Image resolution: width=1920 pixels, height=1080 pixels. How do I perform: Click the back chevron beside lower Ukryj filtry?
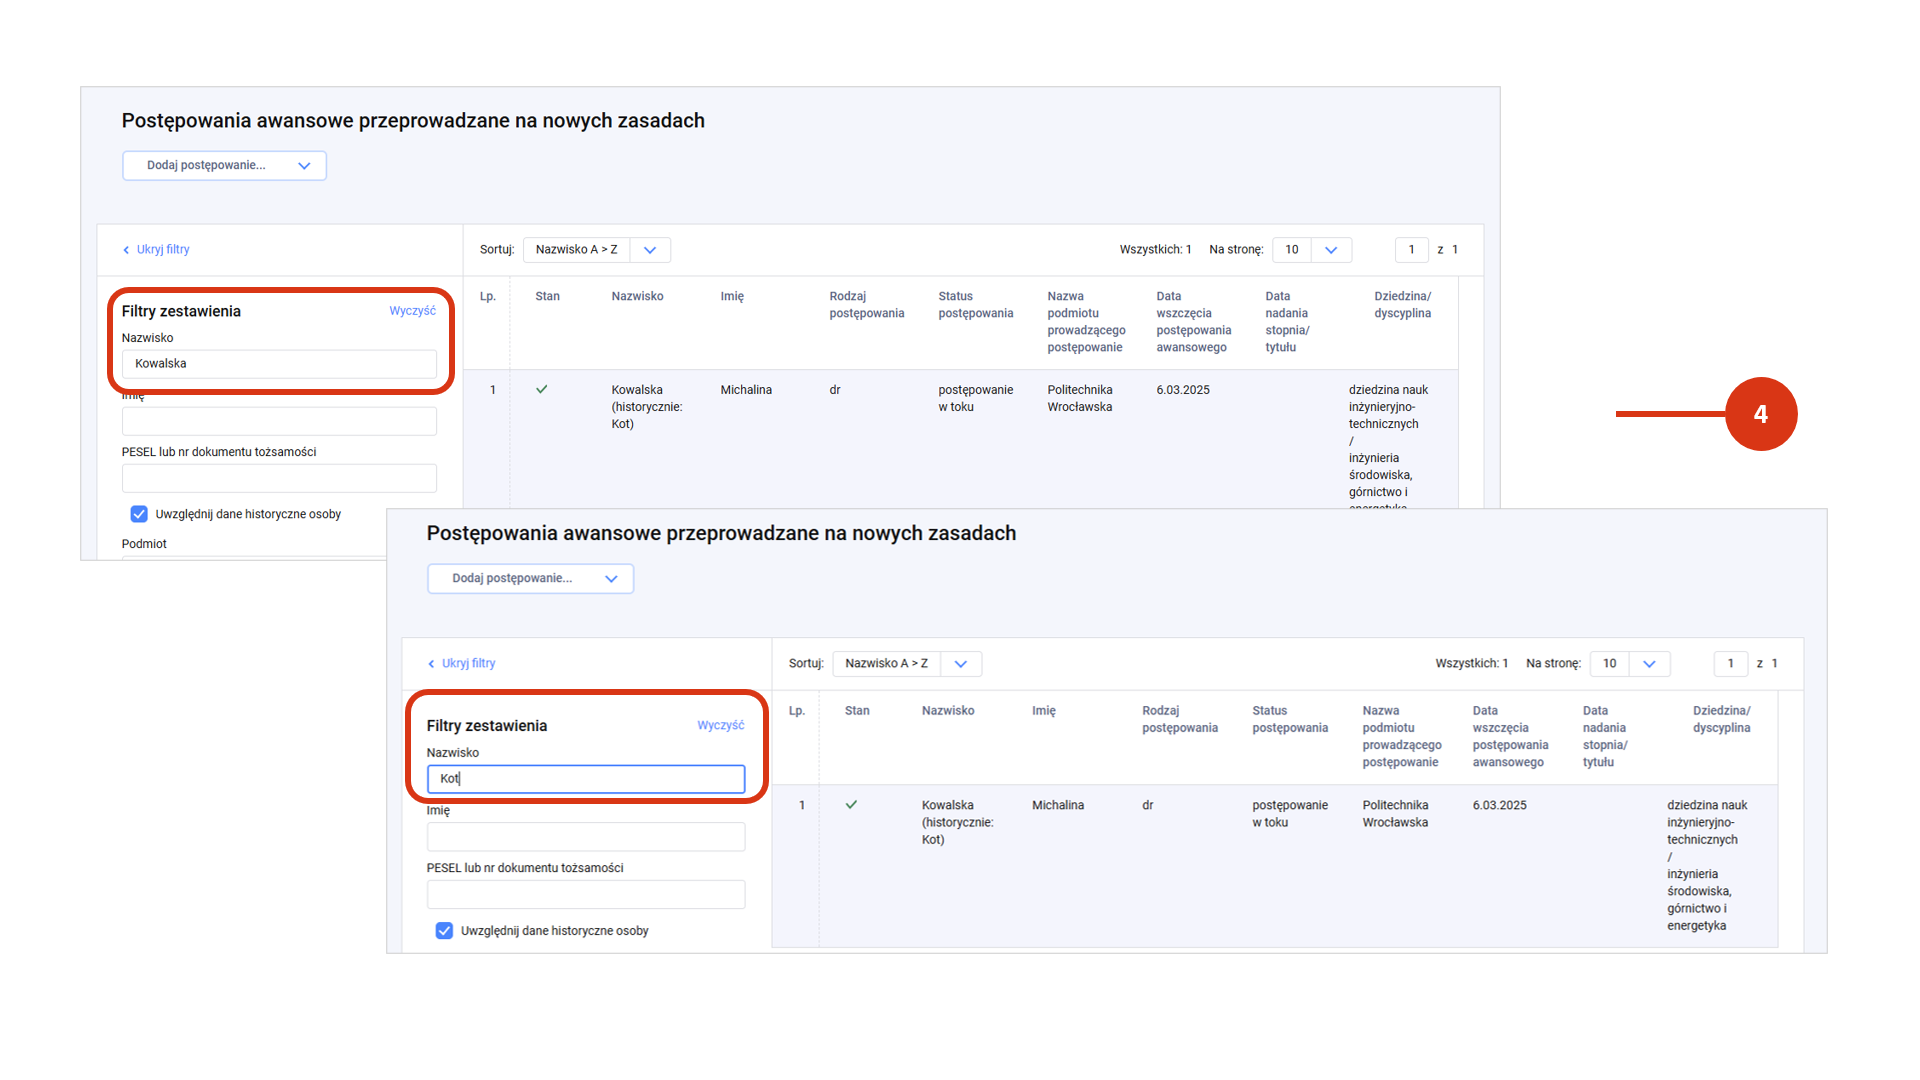431,664
